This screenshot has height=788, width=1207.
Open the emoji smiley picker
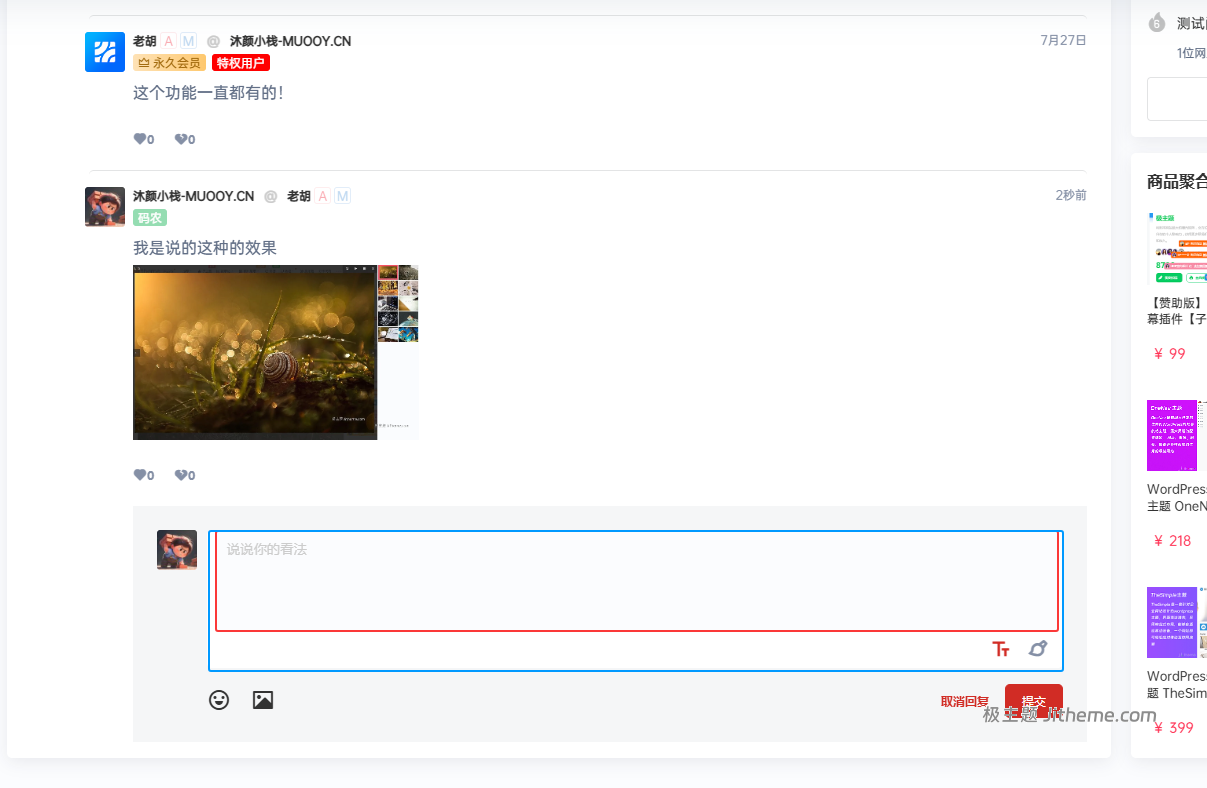219,700
